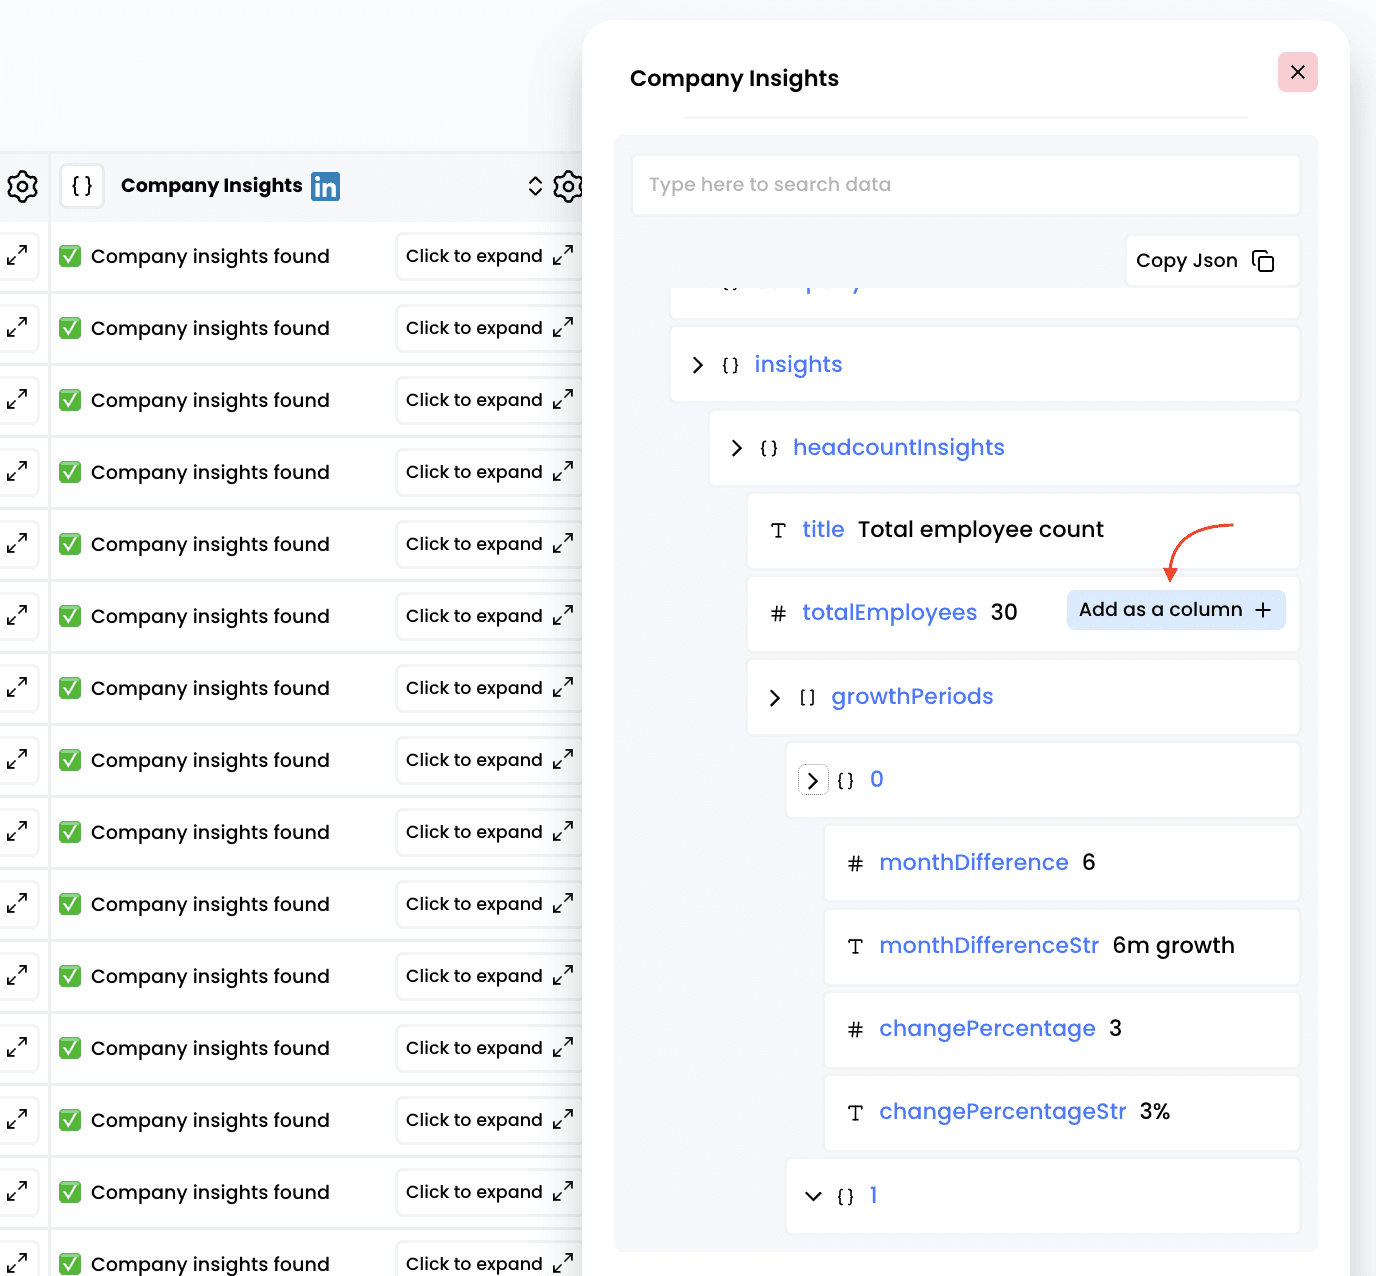Viewport: 1376px width, 1276px height.
Task: Copy the JSON data
Action: [x=1212, y=261]
